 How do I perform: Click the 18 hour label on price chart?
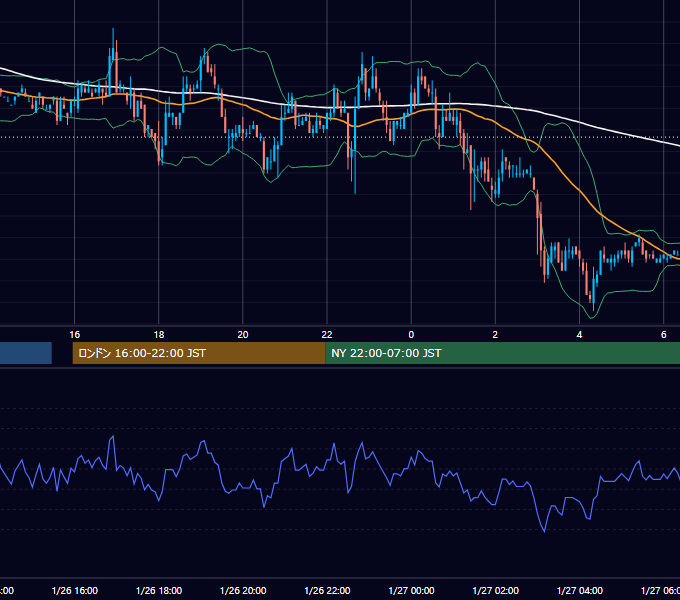coord(159,335)
